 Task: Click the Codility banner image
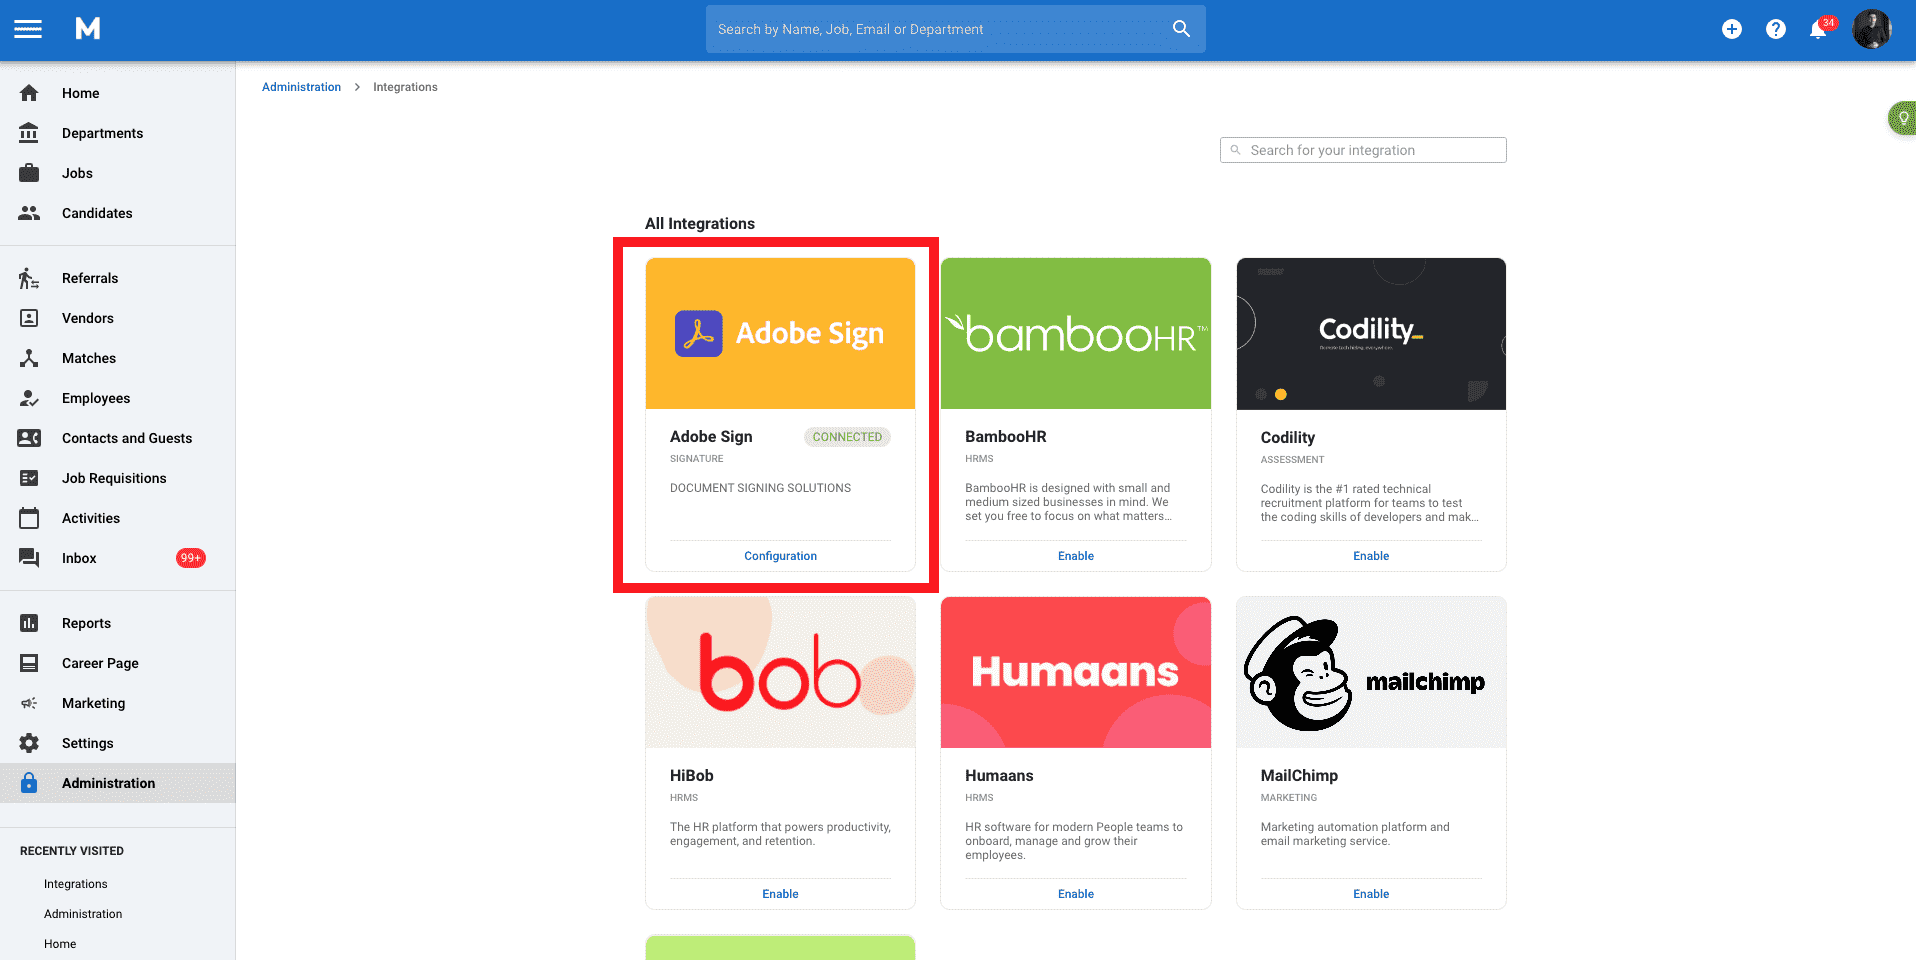[1371, 333]
